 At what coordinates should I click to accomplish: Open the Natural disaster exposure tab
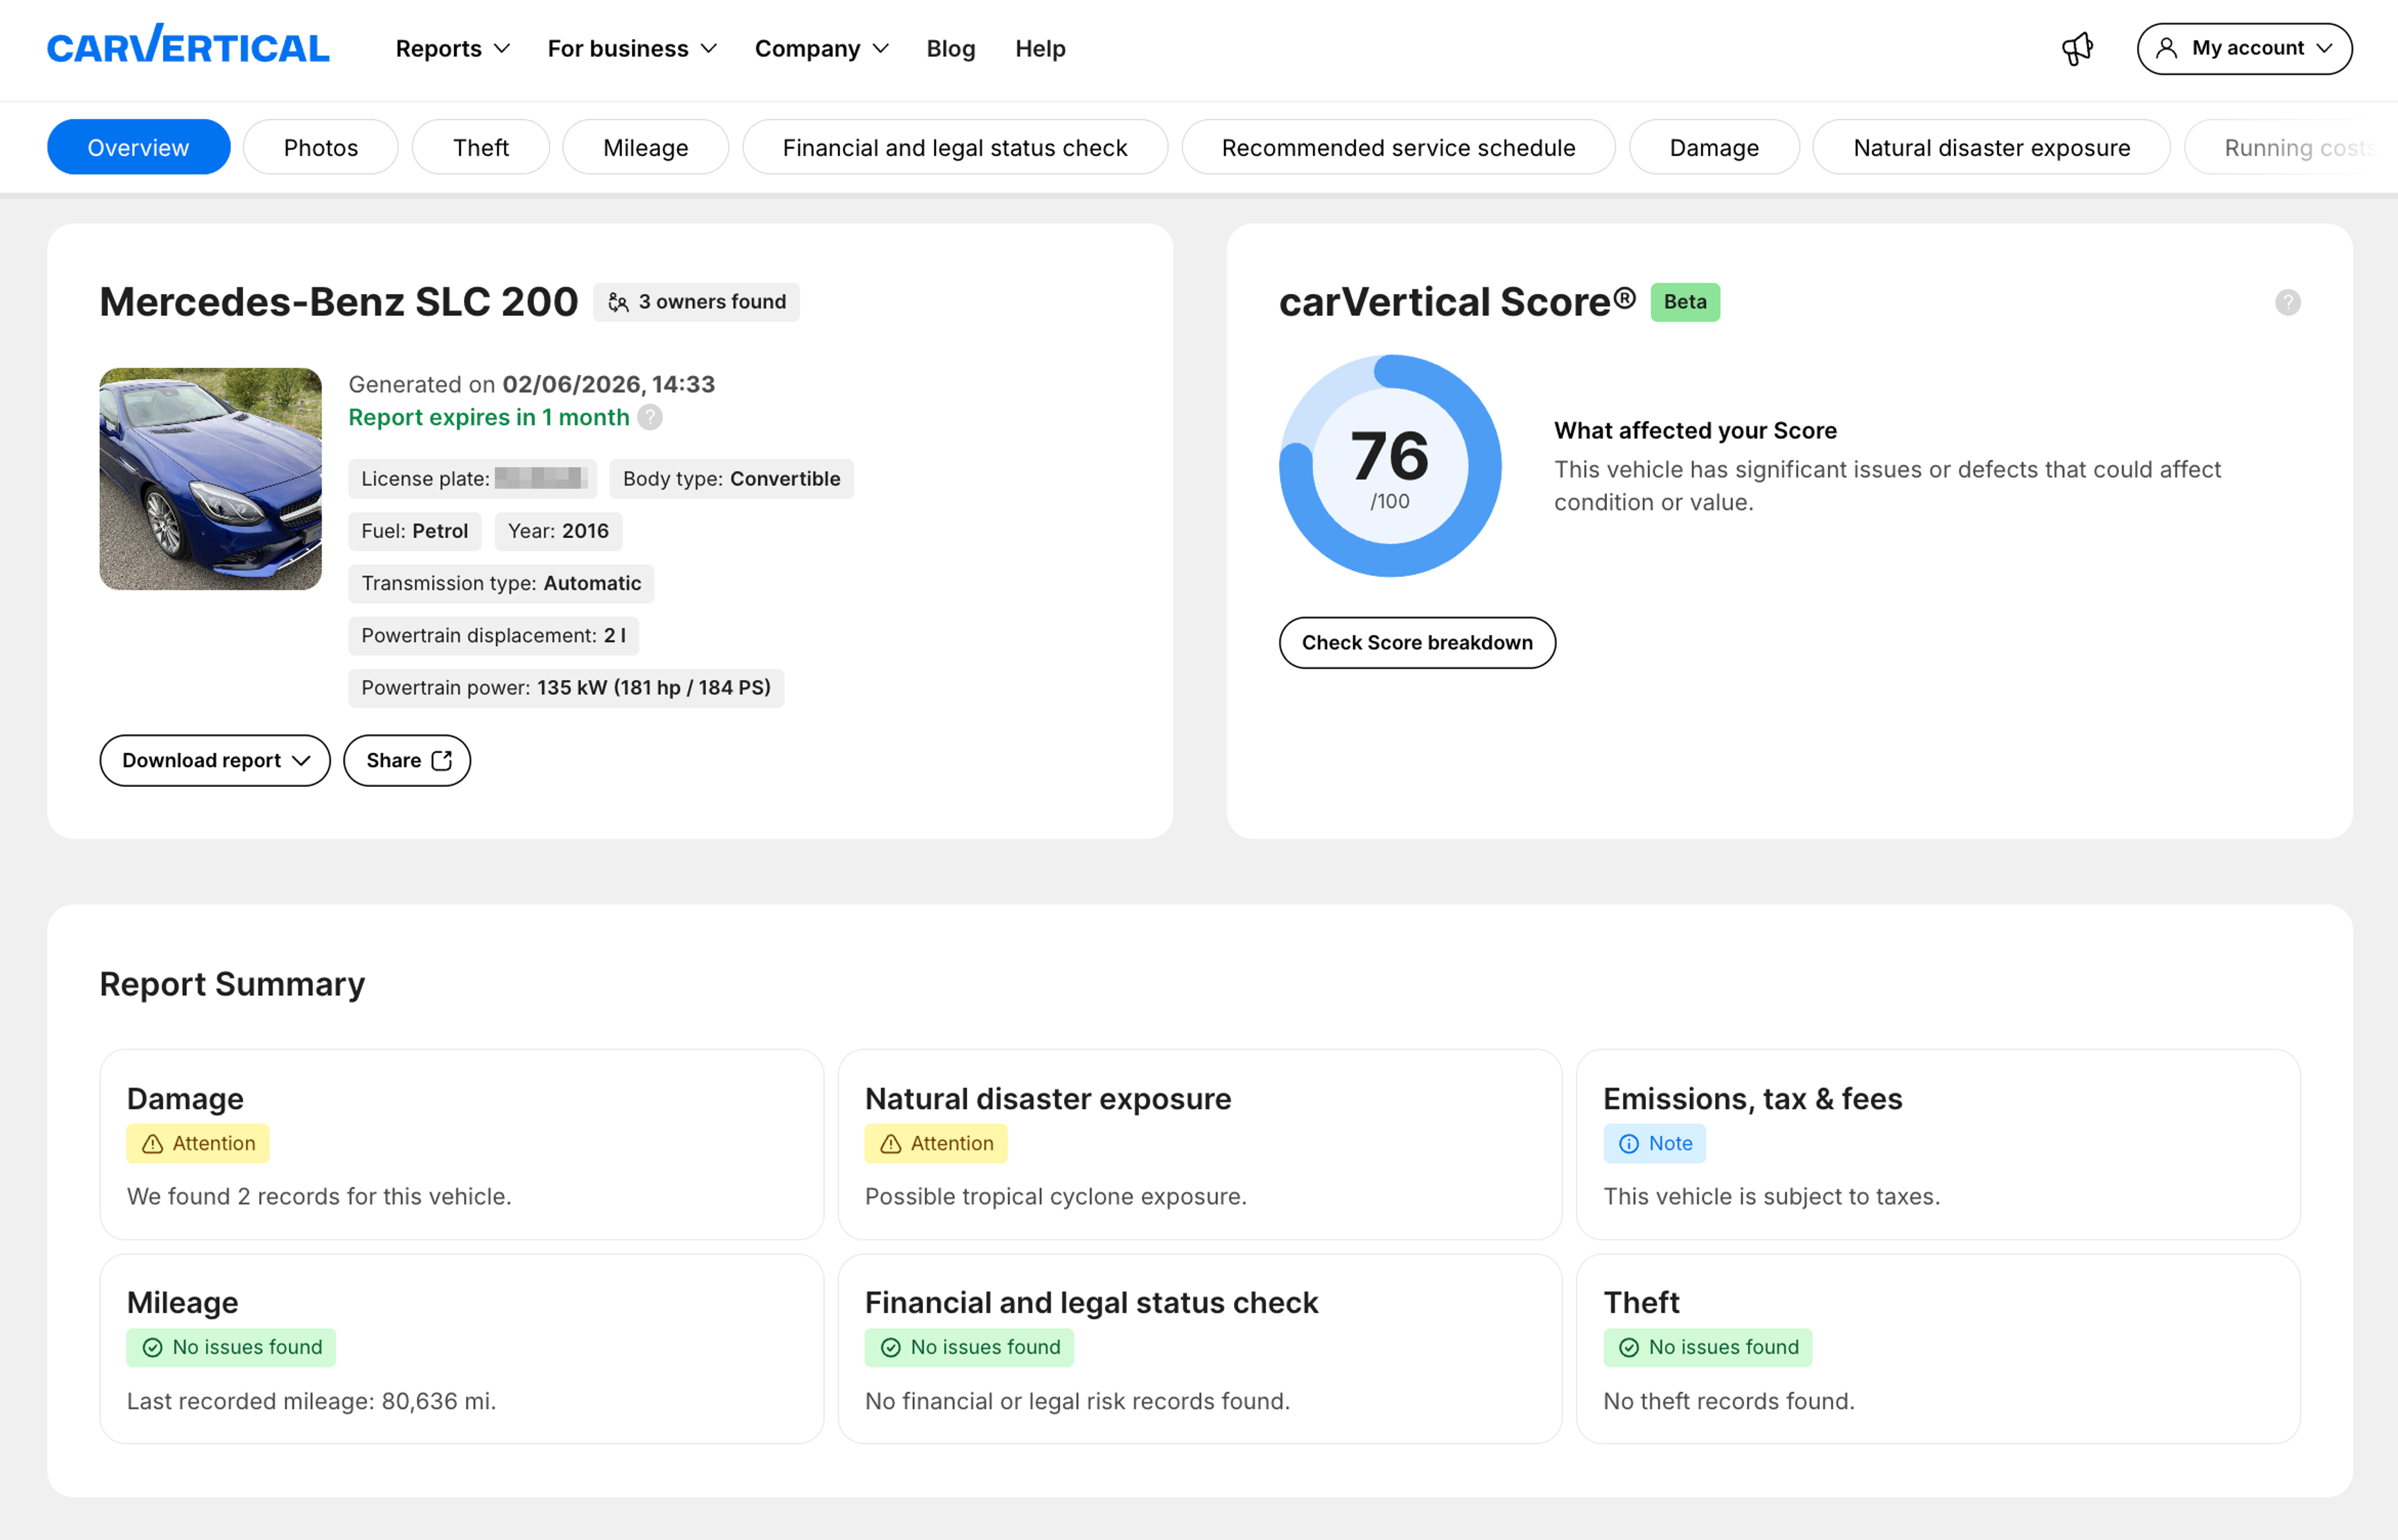(1991, 147)
